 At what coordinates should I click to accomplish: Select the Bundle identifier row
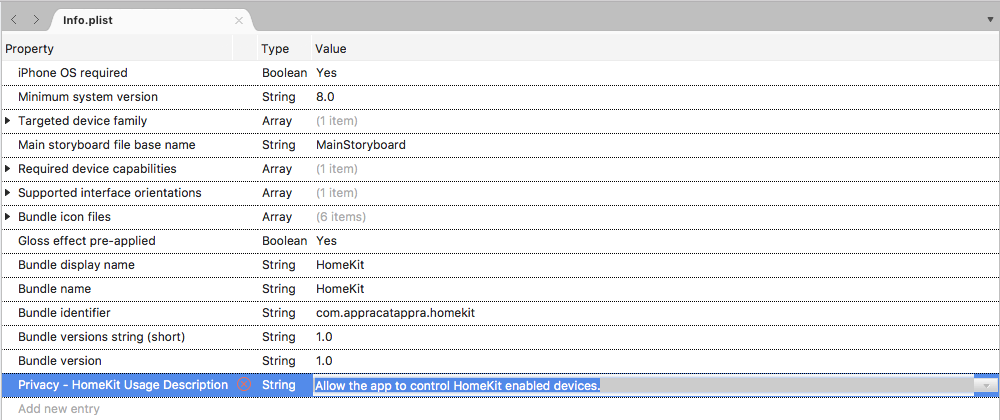(x=78, y=313)
